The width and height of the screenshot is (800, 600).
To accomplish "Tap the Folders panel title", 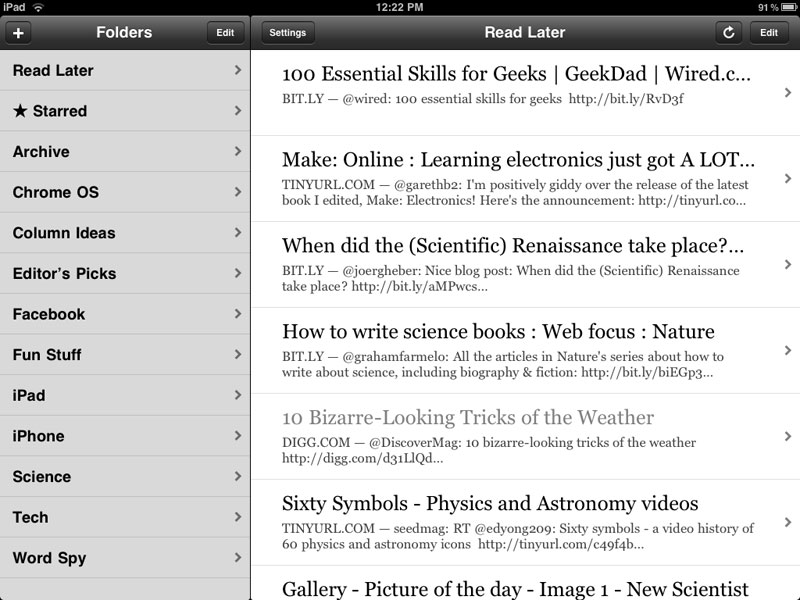I will 124,33.
